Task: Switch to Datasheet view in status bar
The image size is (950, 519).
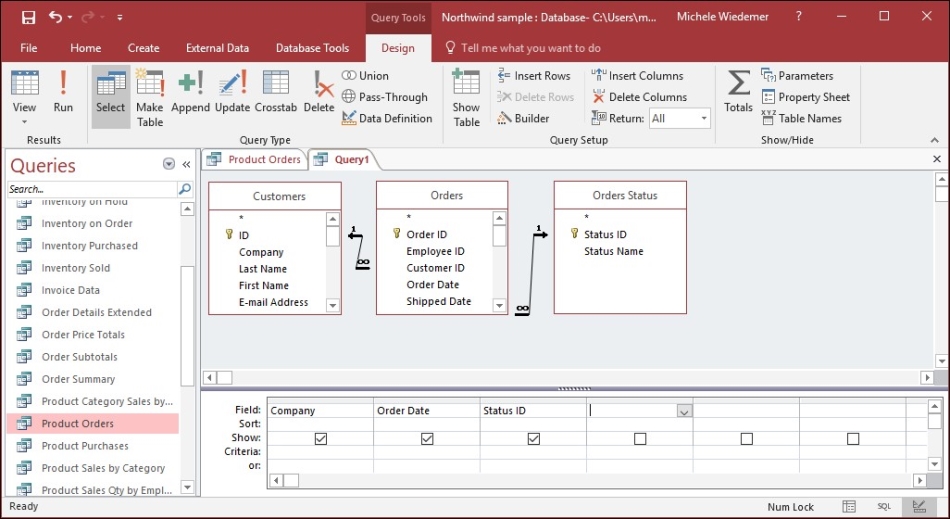Action: (849, 506)
